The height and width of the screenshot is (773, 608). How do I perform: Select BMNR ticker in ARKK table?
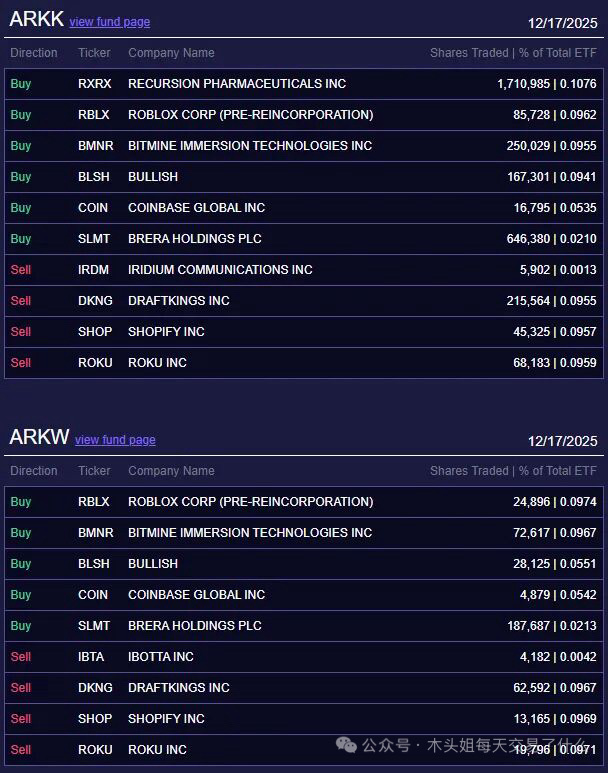pyautogui.click(x=95, y=146)
